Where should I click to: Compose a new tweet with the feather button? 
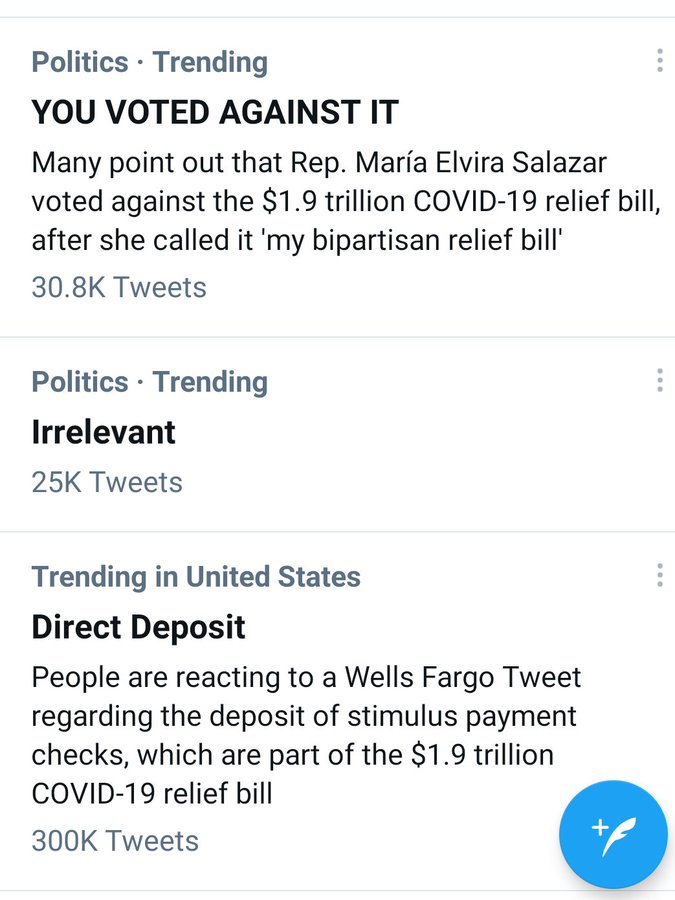pos(613,832)
